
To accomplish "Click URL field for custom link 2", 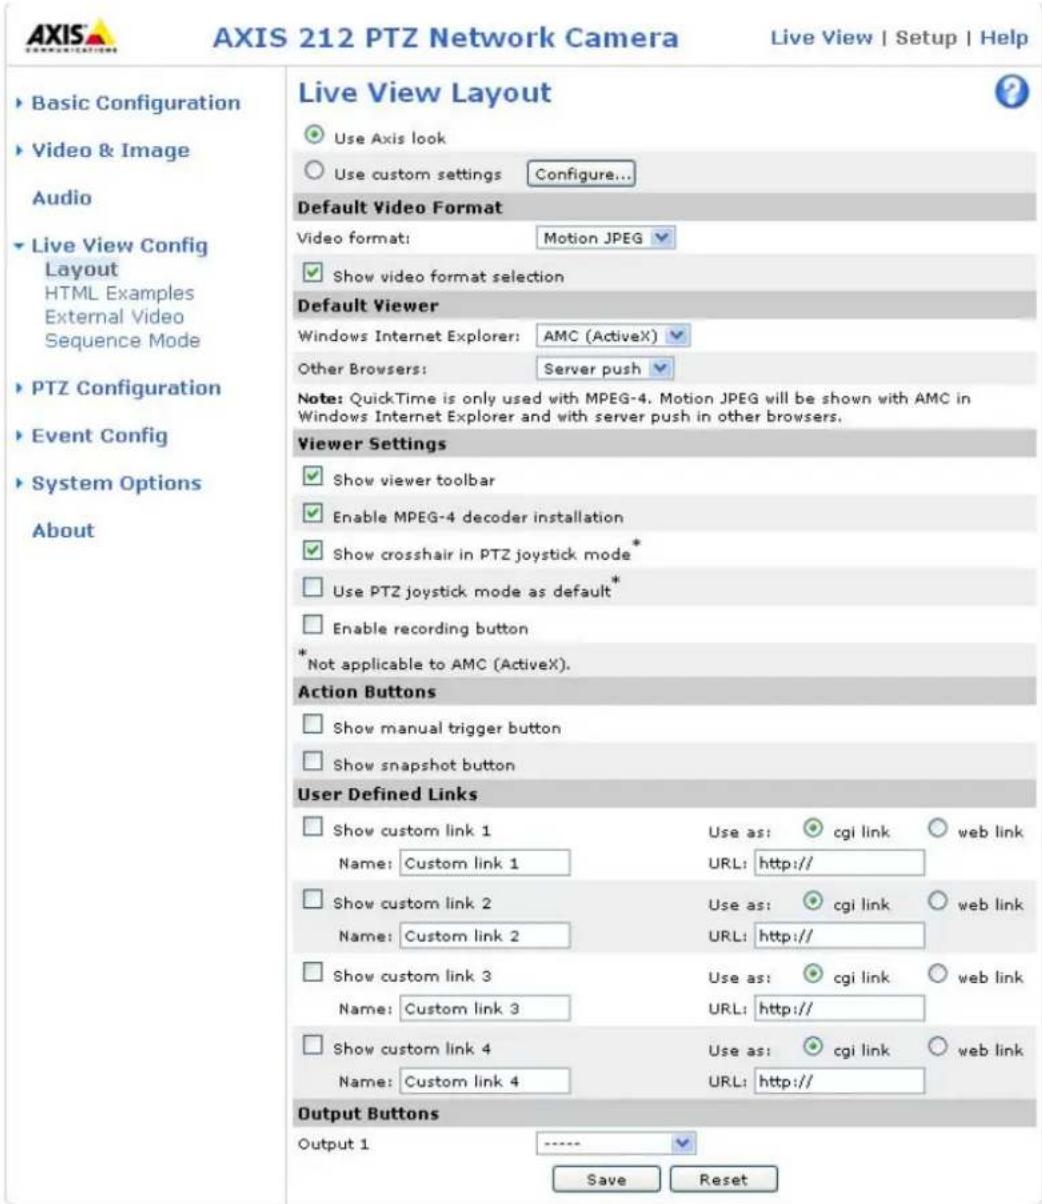I will pyautogui.click(x=839, y=935).
